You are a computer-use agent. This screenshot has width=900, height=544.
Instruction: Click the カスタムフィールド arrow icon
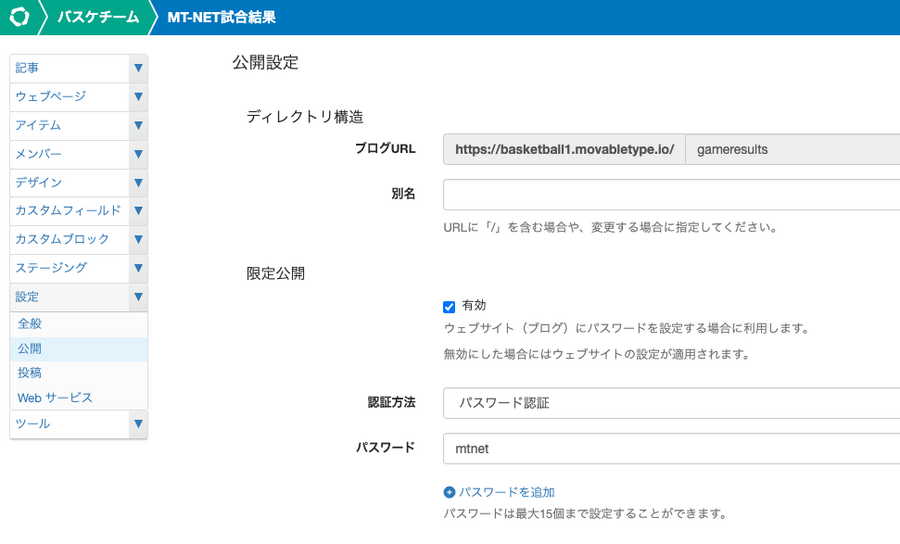point(138,211)
